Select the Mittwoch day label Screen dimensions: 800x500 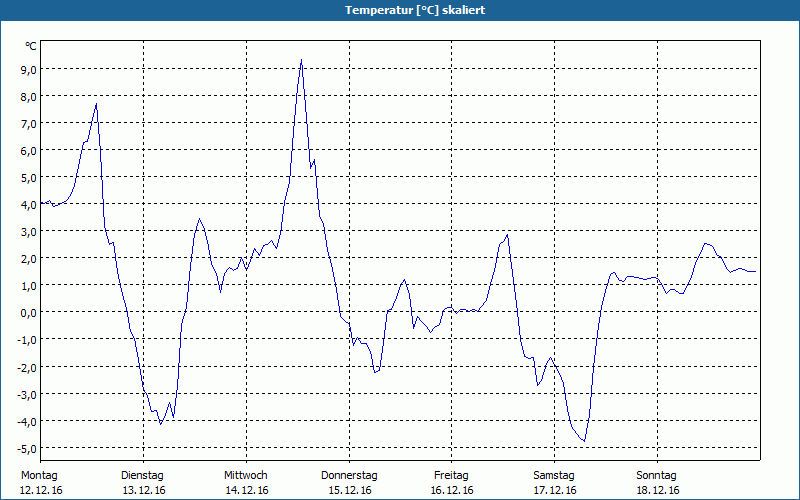245,476
